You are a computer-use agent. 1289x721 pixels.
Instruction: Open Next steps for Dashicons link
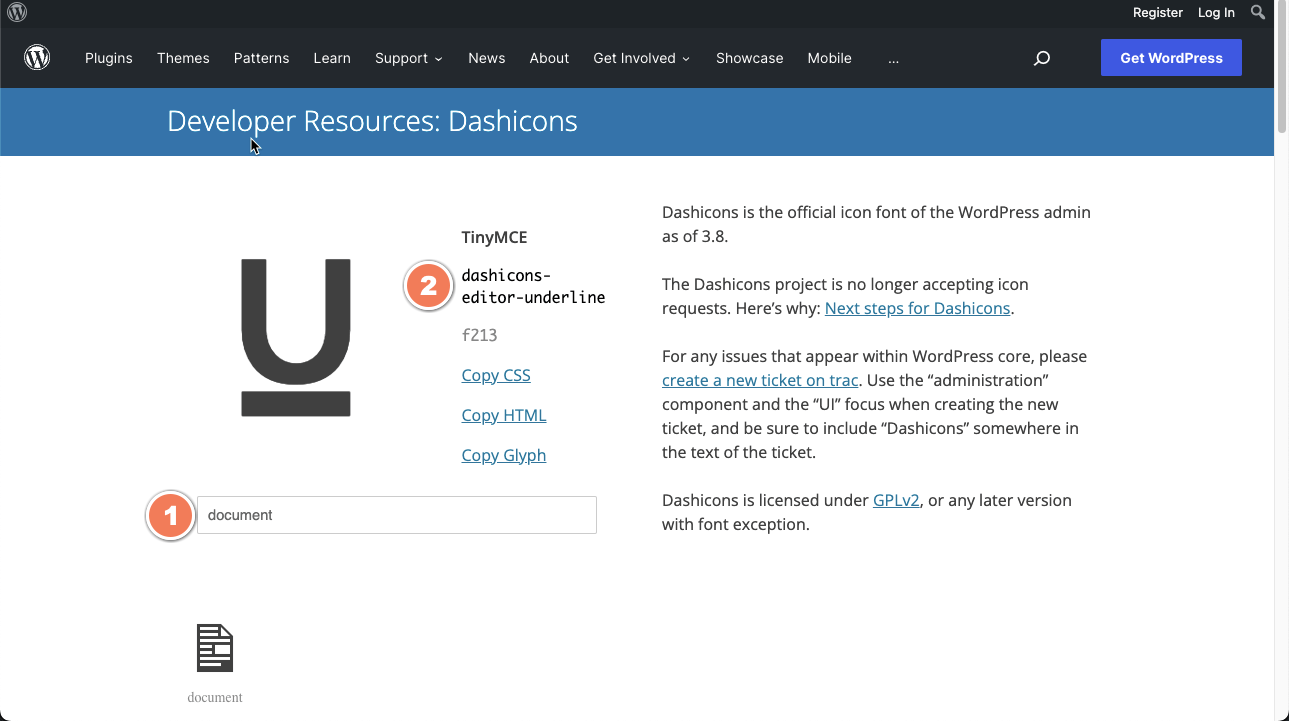point(918,308)
